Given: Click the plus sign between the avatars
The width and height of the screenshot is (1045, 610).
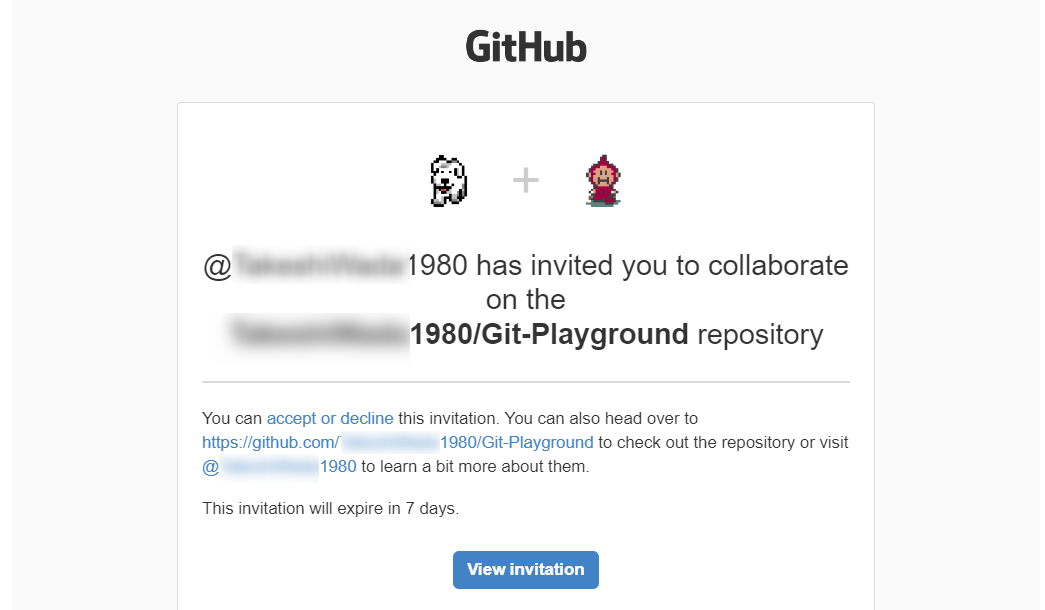Looking at the screenshot, I should [x=525, y=180].
